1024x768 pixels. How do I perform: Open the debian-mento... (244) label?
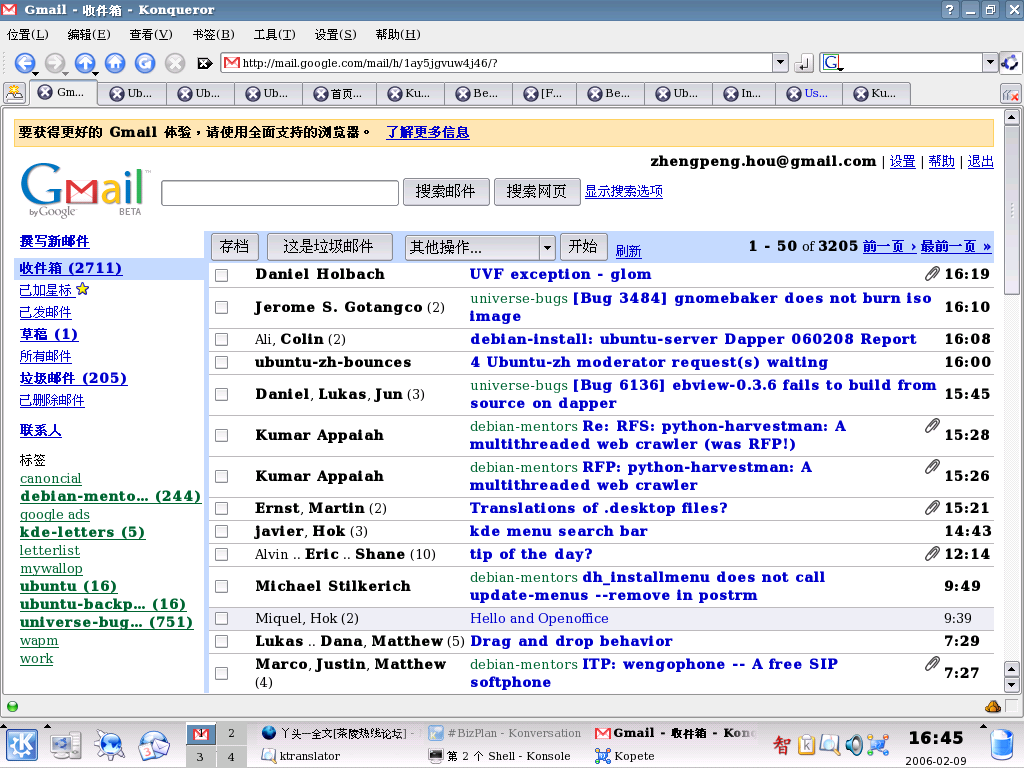coord(110,496)
